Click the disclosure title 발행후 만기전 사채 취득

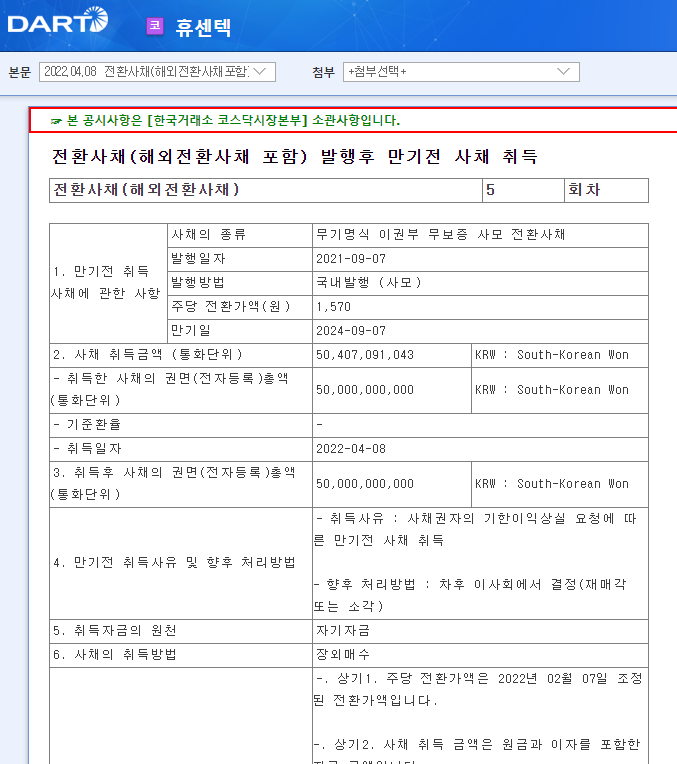click(x=429, y=156)
